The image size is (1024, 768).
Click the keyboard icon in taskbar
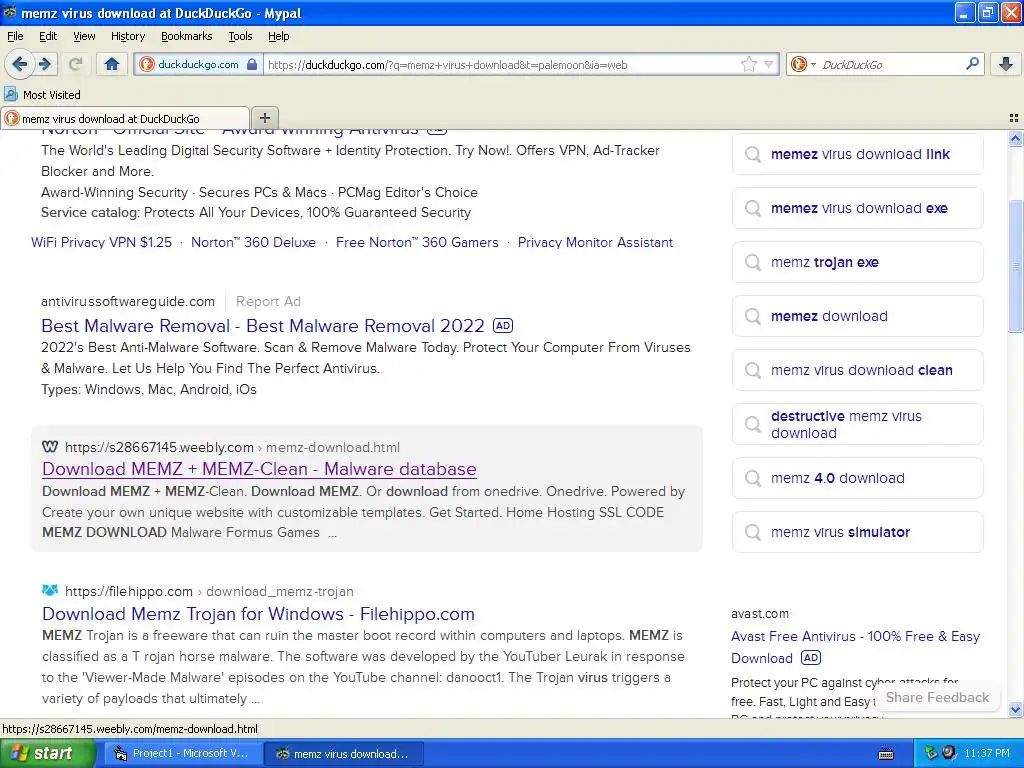886,754
